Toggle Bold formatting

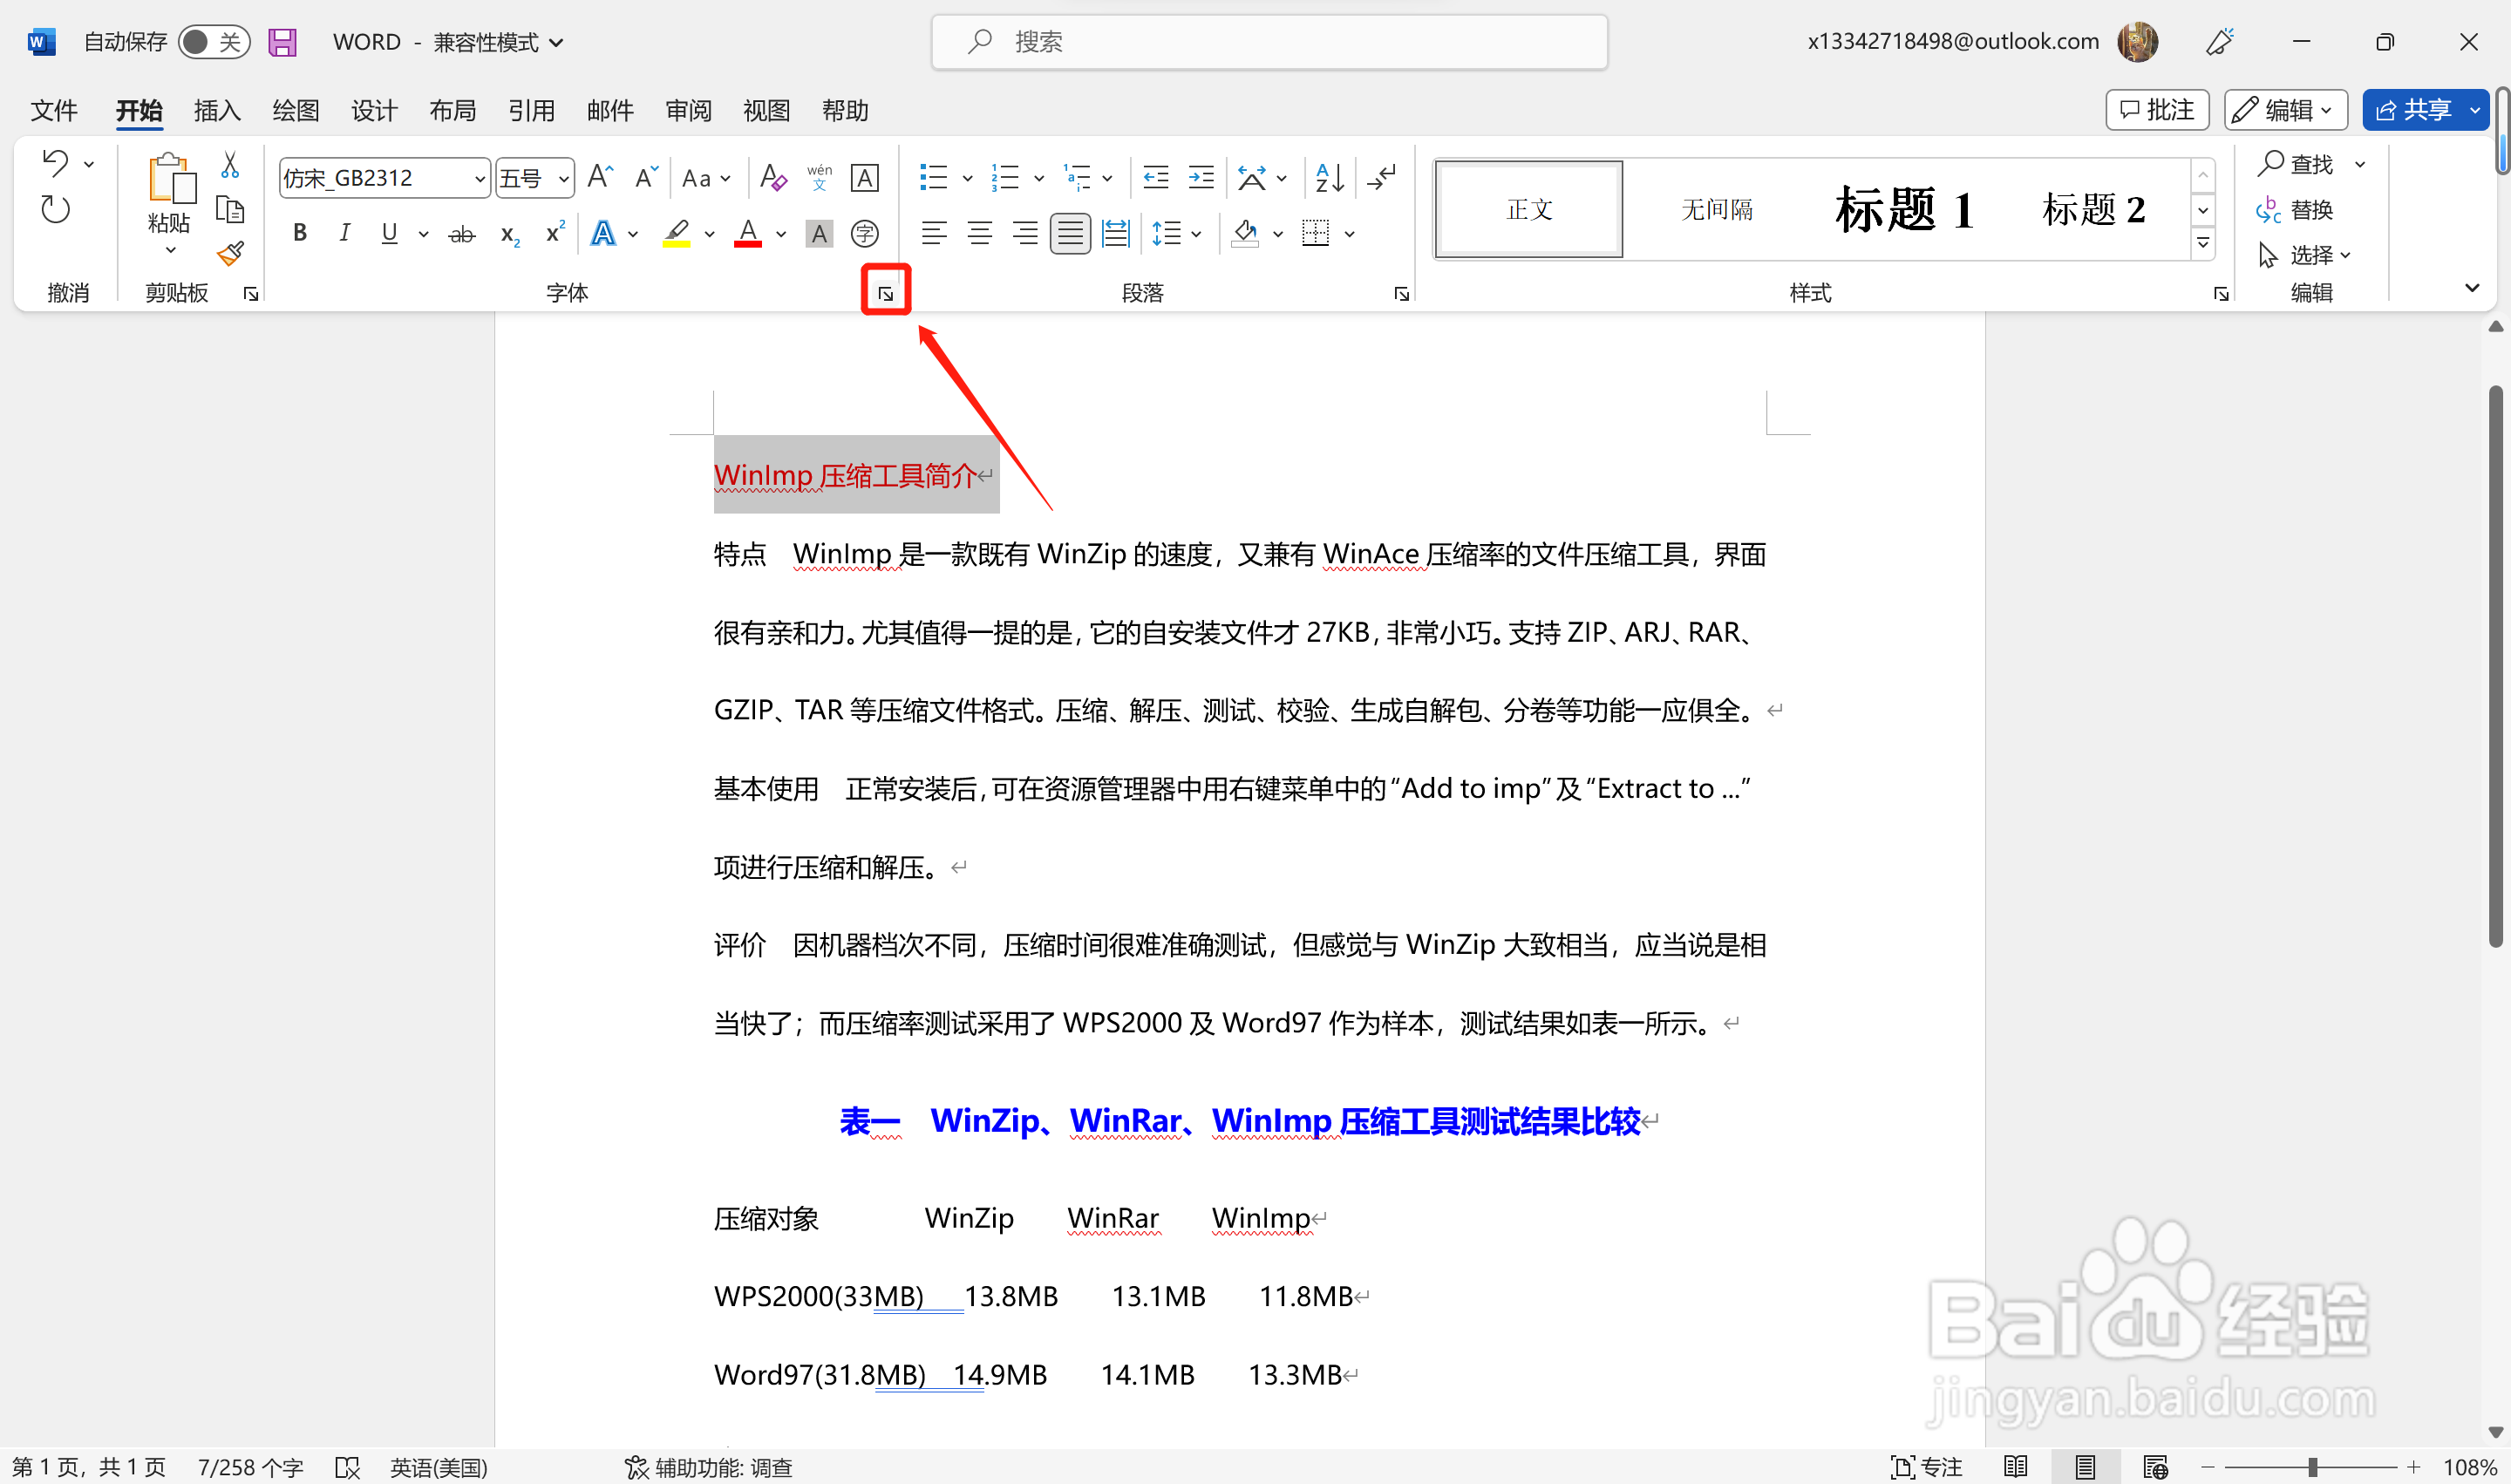[x=299, y=234]
